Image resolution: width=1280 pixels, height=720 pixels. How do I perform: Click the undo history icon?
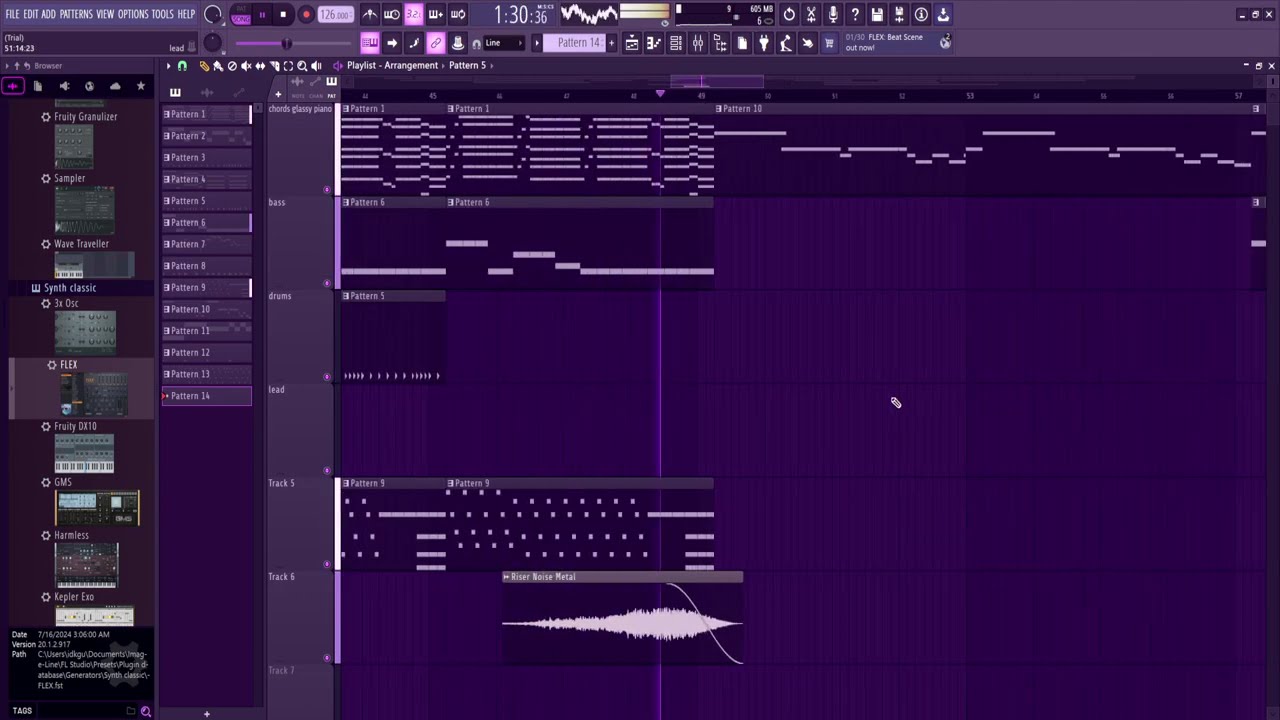[789, 15]
